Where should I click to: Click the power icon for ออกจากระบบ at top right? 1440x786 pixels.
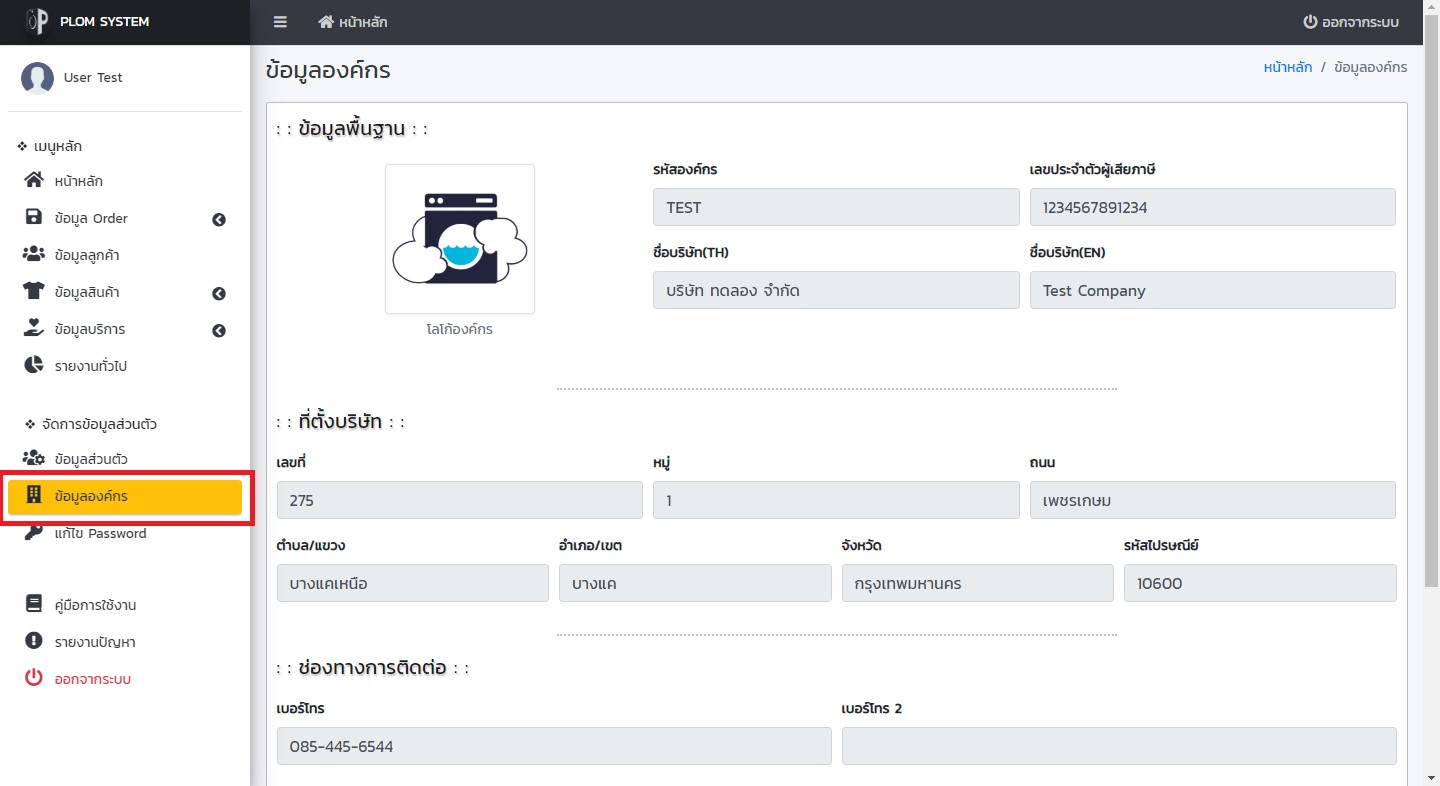coord(1309,22)
